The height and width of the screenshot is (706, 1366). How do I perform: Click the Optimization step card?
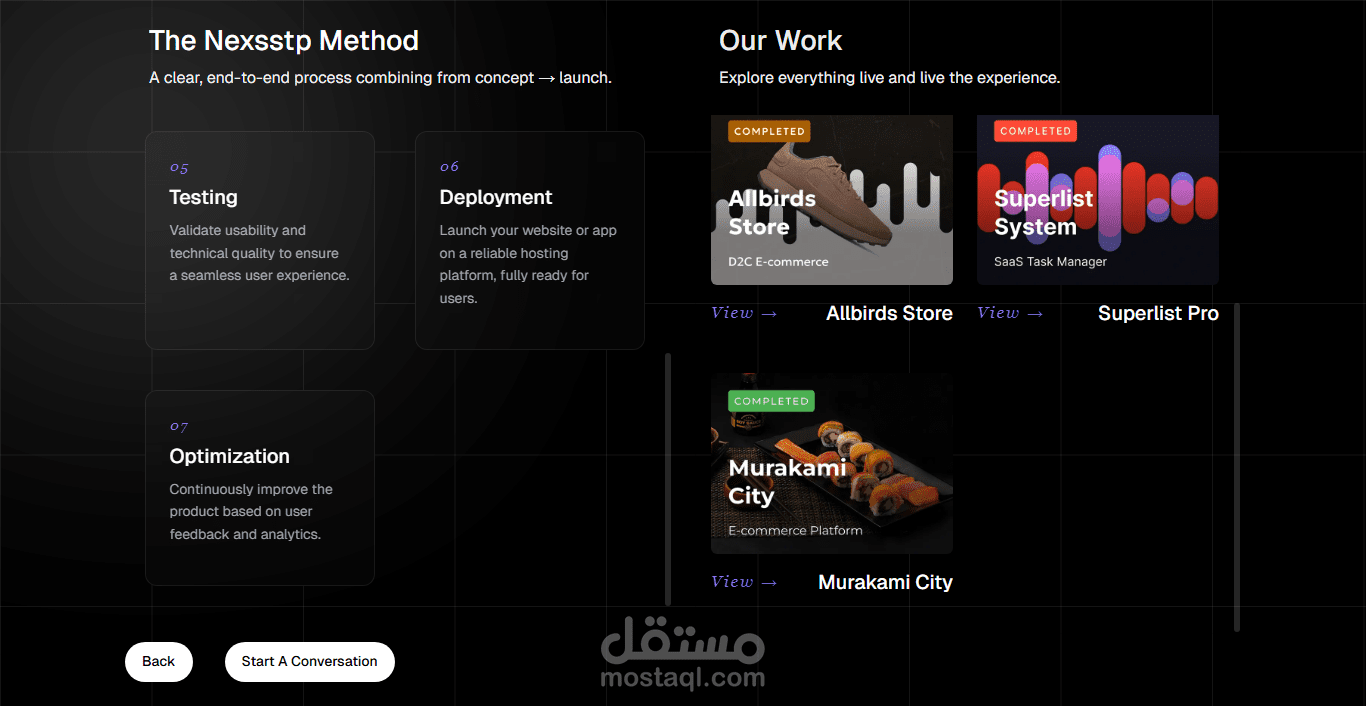tap(260, 488)
